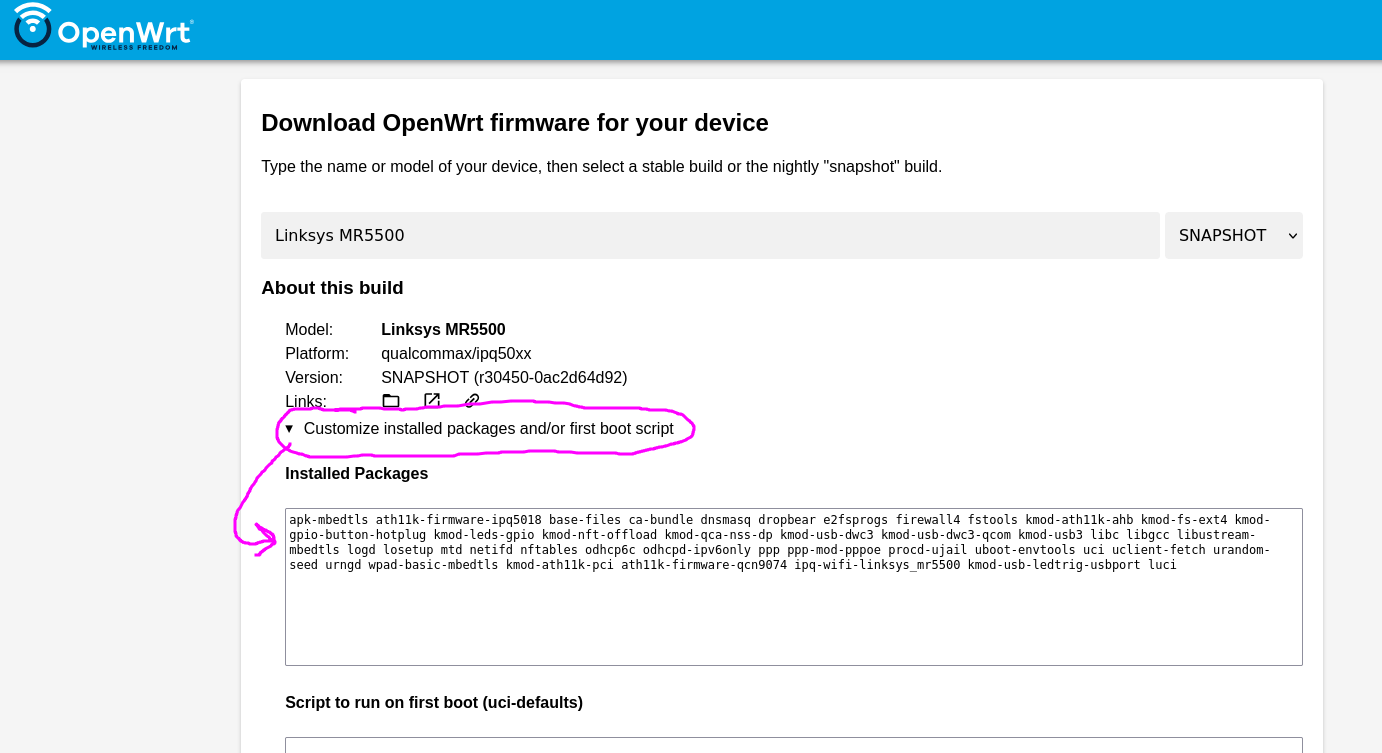Click the heading 'Download OpenWrt firmware for your device'
1382x753 pixels.
[515, 123]
